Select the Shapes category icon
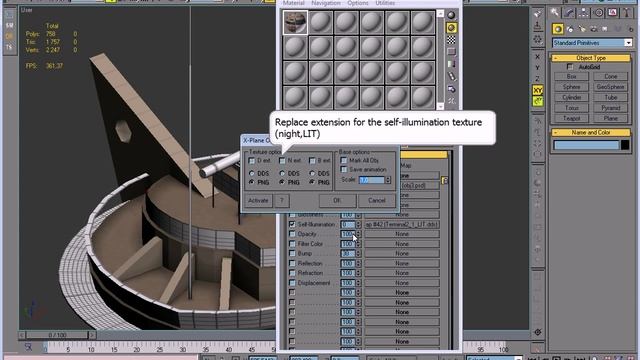 pyautogui.click(x=570, y=29)
